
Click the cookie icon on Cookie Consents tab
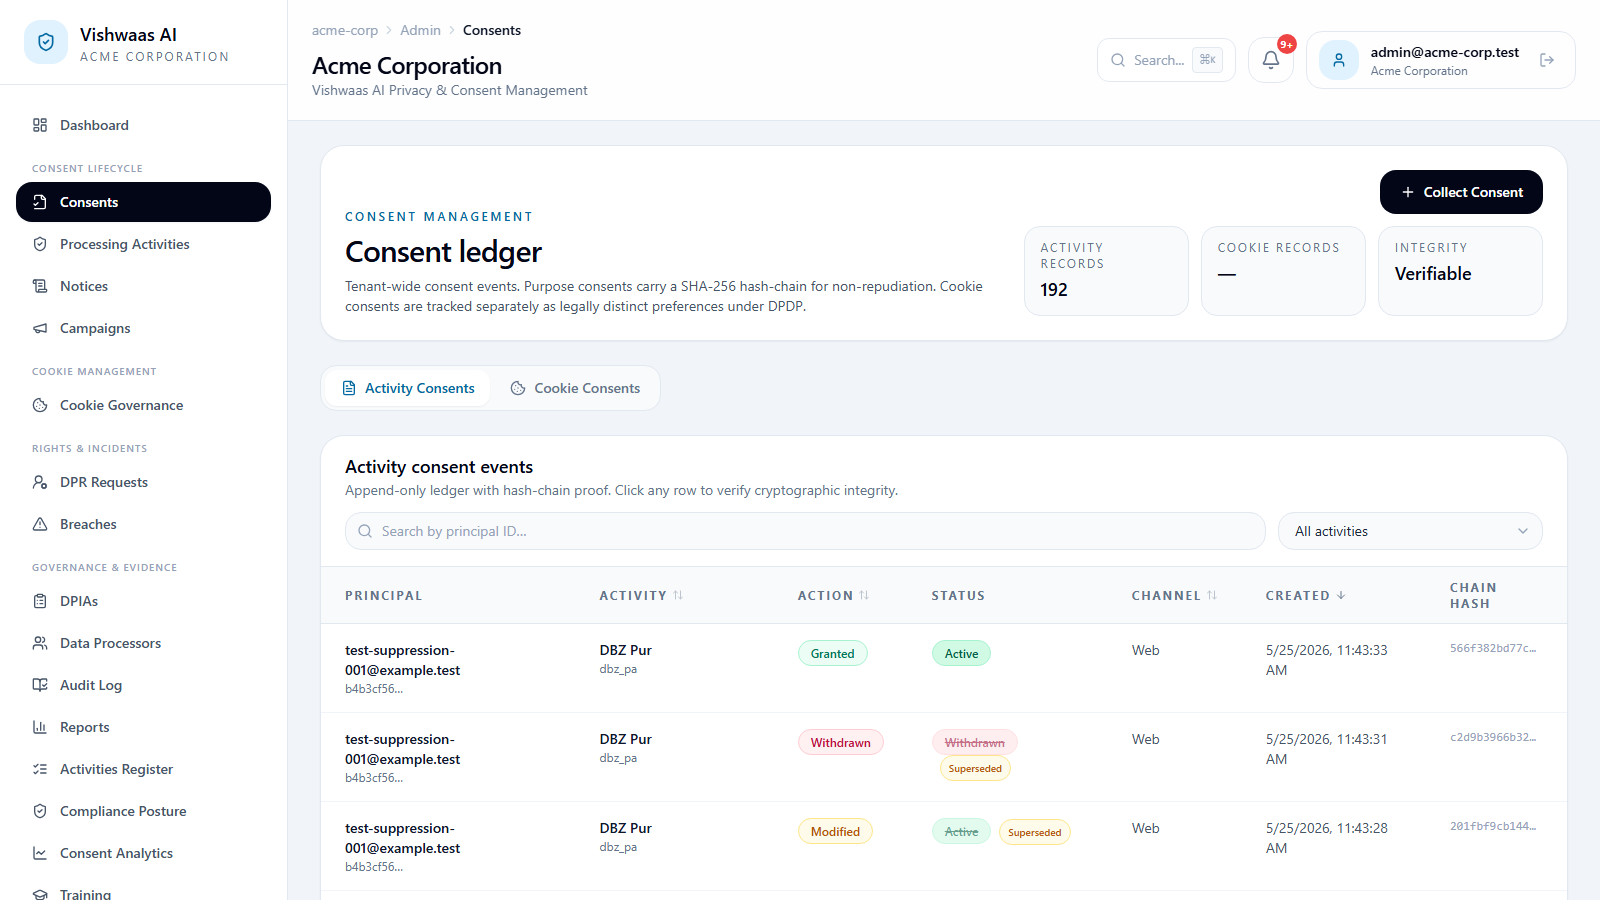[518, 388]
